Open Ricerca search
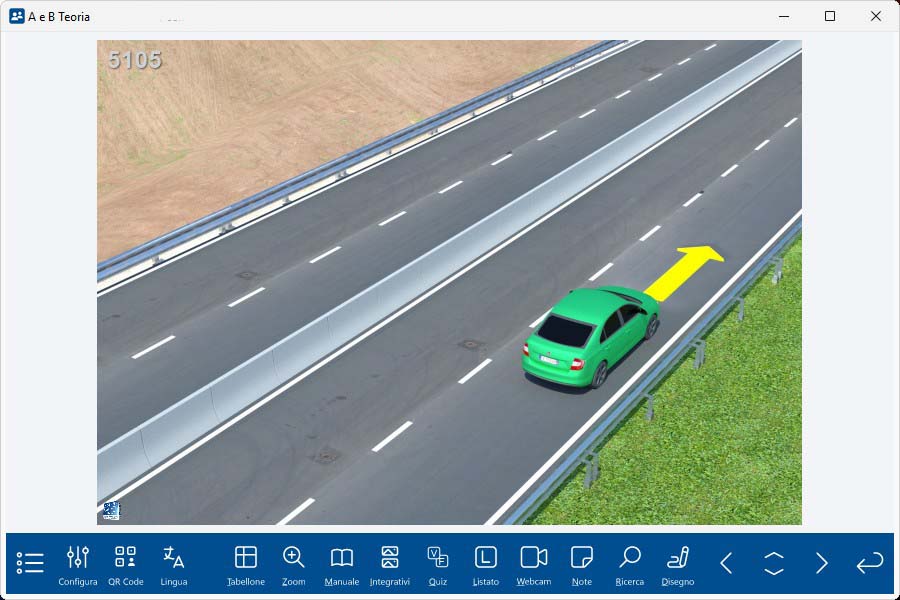The height and width of the screenshot is (600, 900). point(630,565)
